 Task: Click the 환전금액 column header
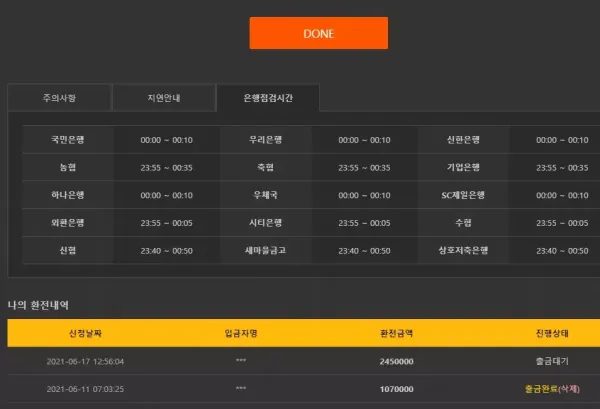(396, 333)
